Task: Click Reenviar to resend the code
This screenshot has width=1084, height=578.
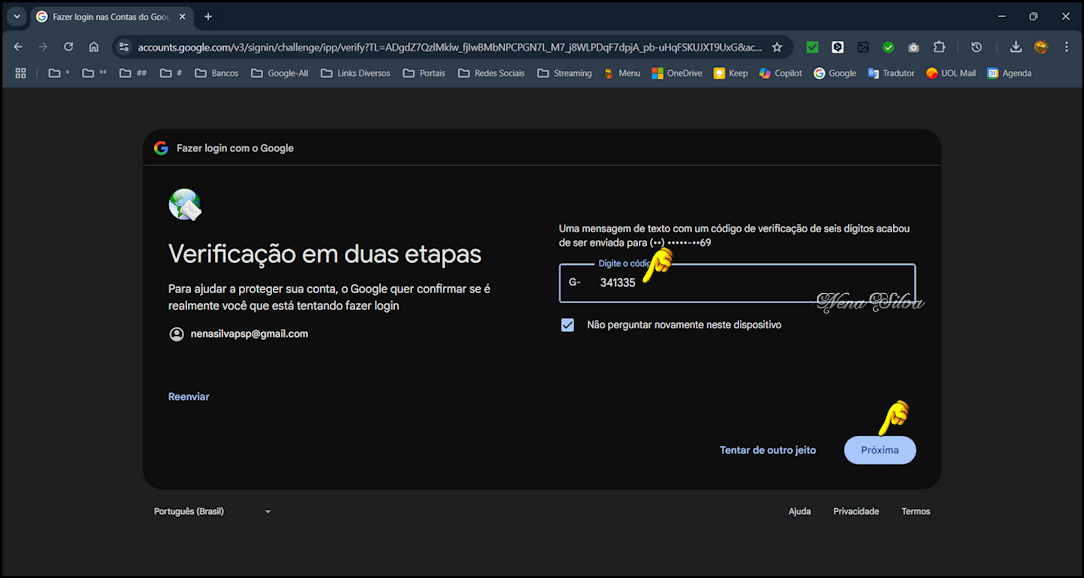Action: point(189,397)
